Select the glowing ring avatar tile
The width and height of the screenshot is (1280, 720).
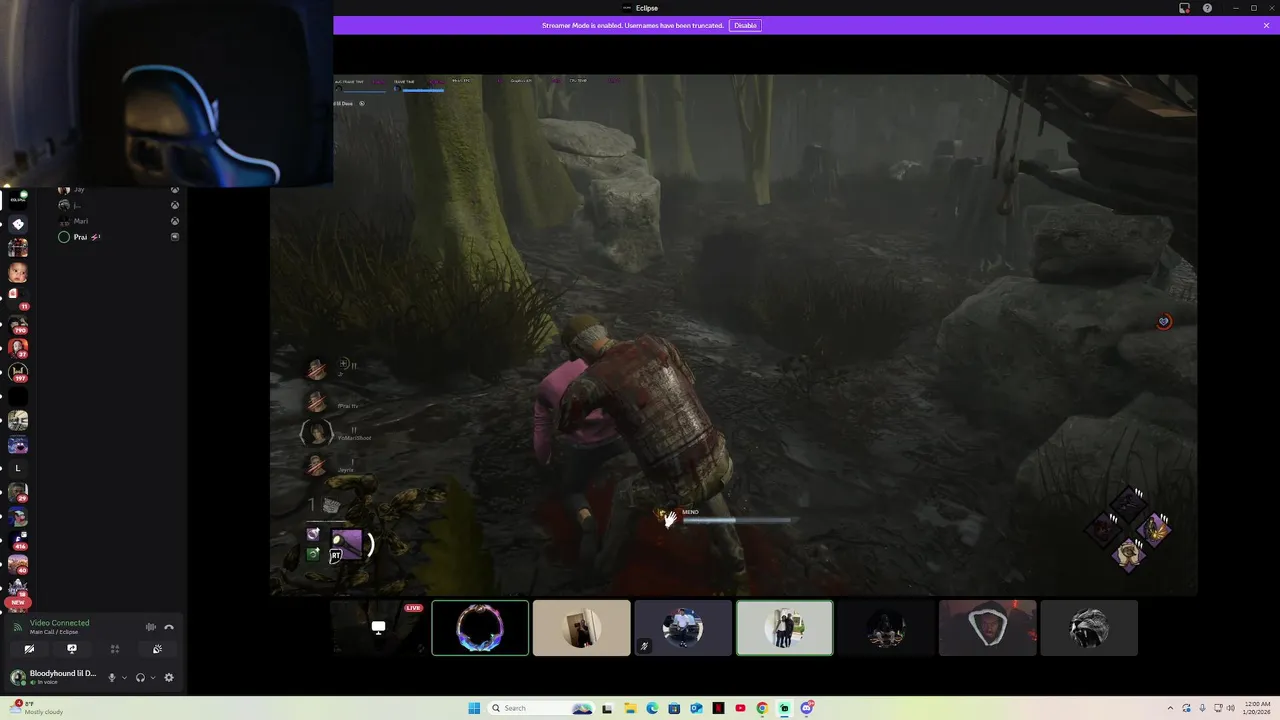coord(480,628)
